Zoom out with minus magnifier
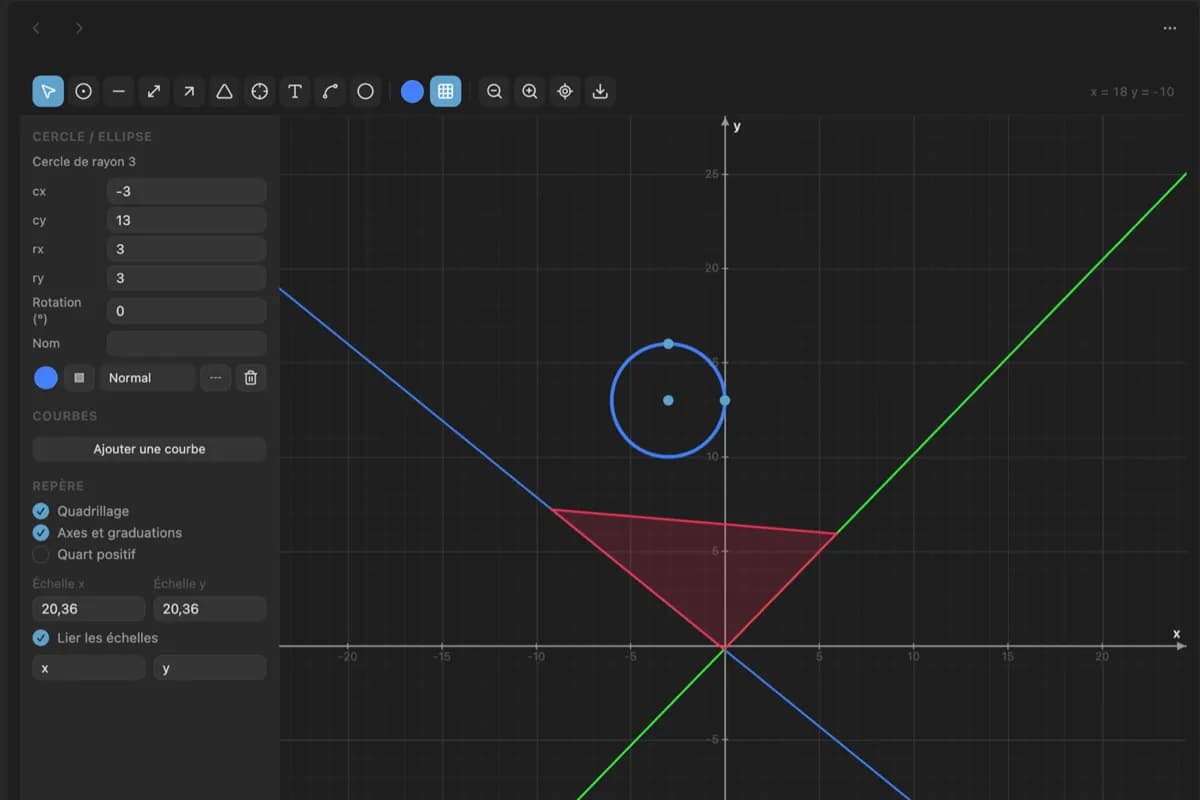Screen dimensions: 1200x800 click(x=494, y=91)
